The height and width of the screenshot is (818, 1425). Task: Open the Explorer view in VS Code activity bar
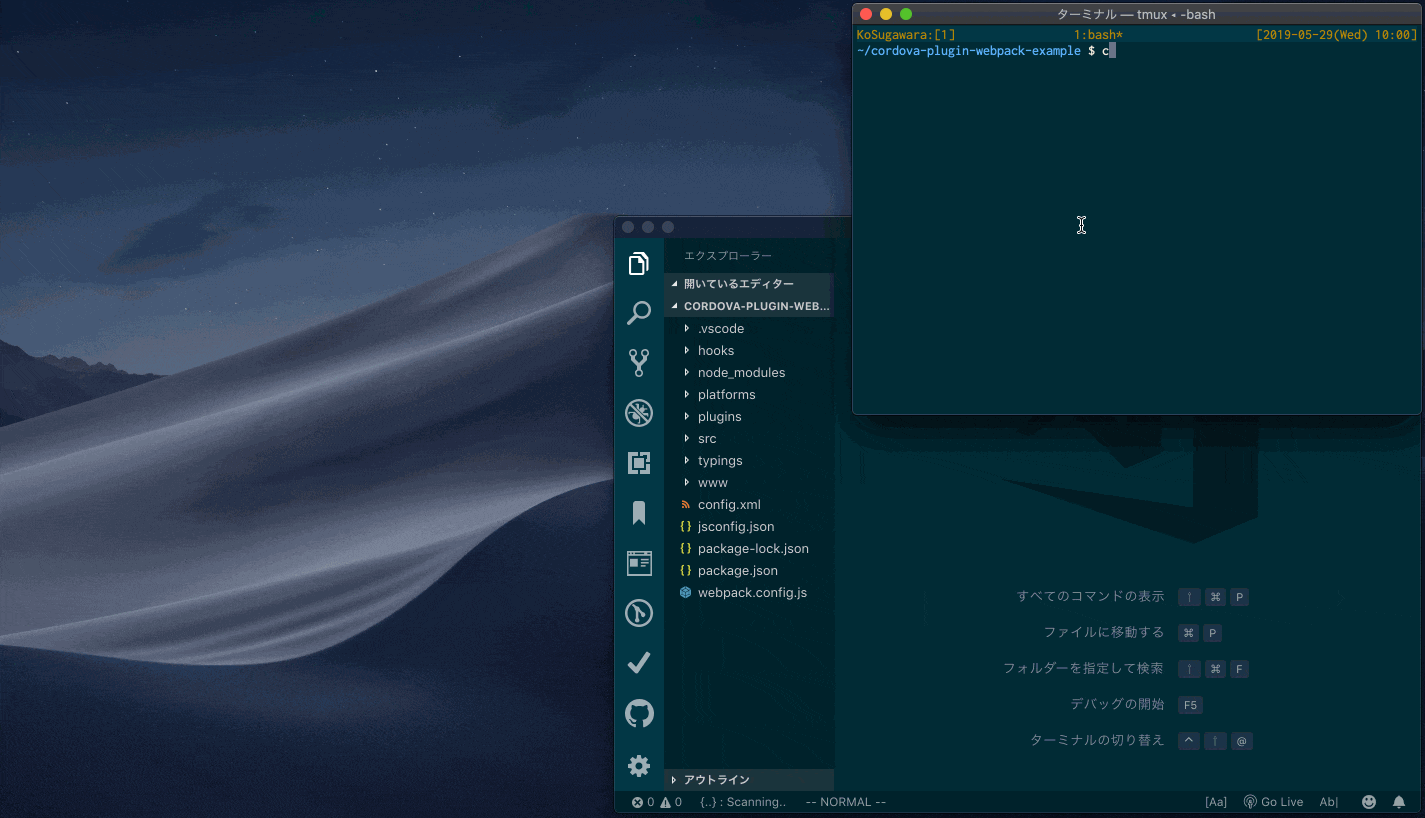pyautogui.click(x=639, y=264)
